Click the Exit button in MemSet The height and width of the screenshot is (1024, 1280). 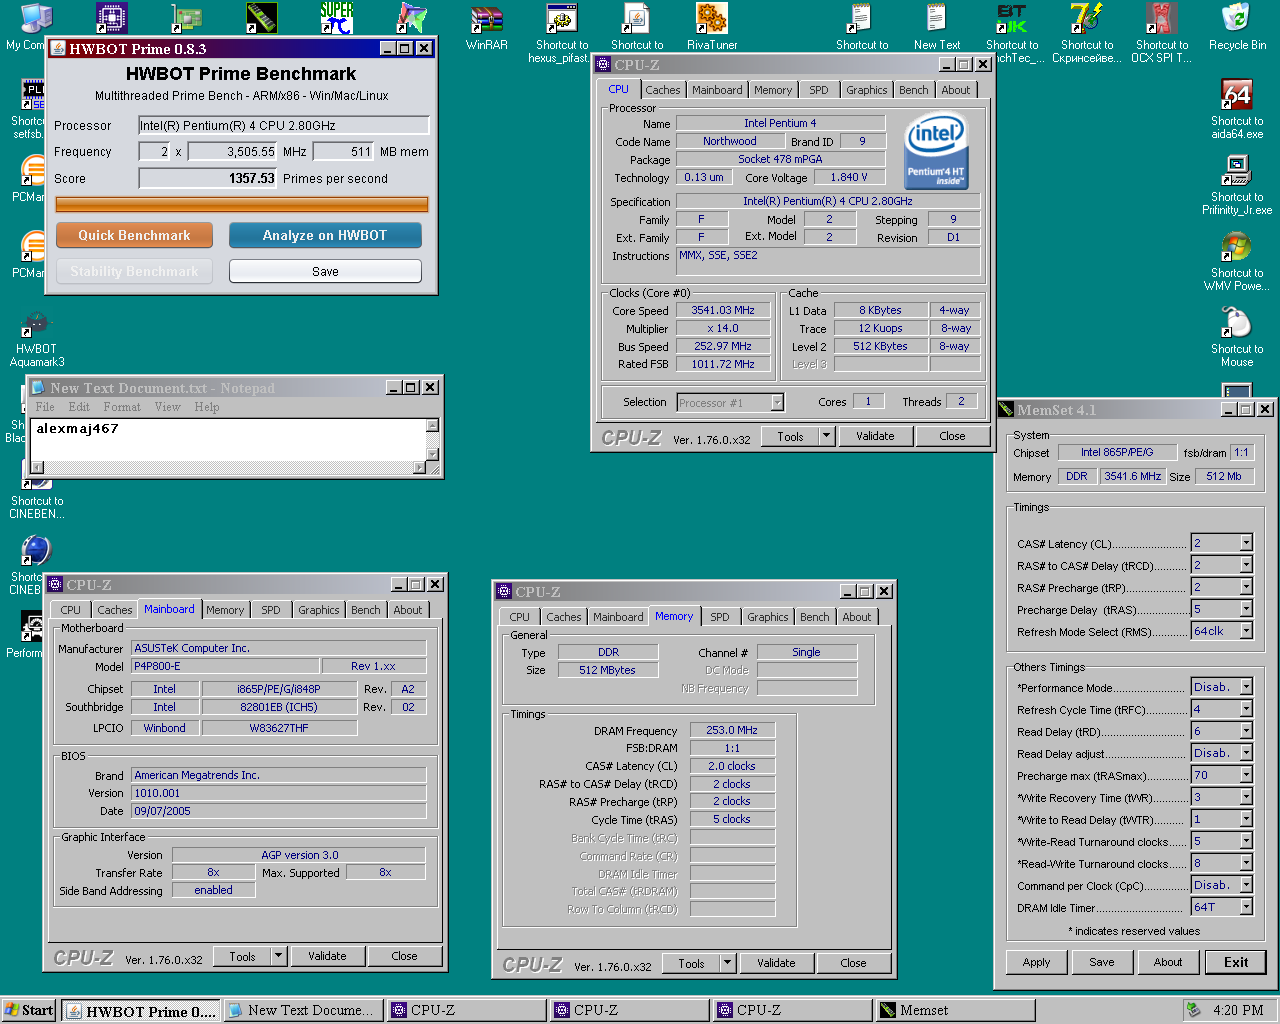[1236, 962]
